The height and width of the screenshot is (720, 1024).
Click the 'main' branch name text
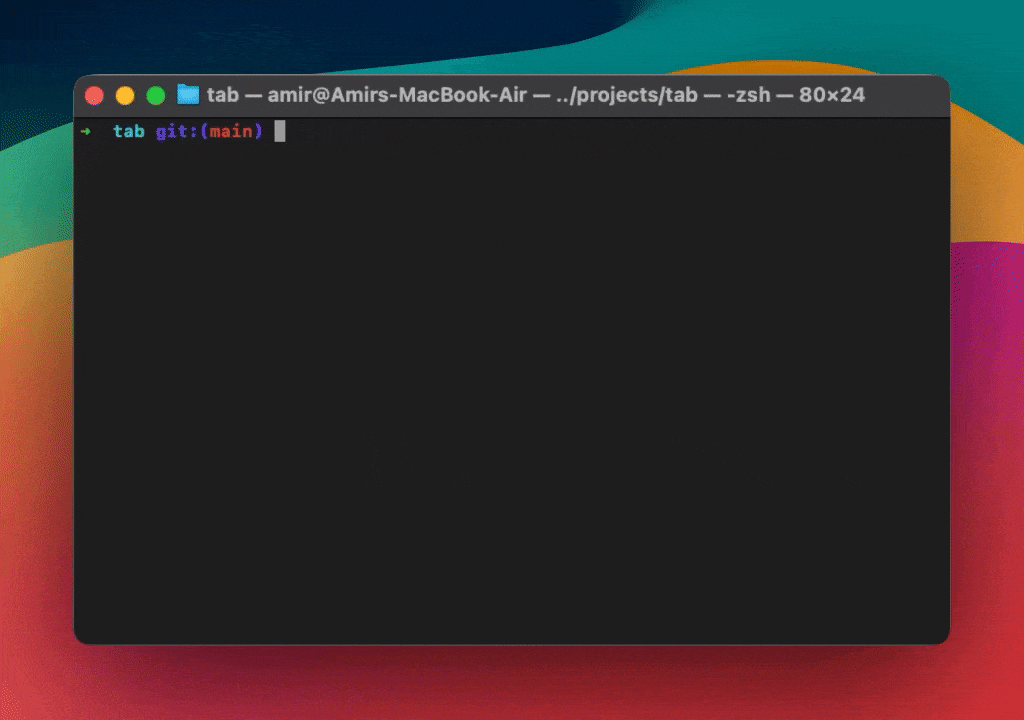(x=230, y=131)
